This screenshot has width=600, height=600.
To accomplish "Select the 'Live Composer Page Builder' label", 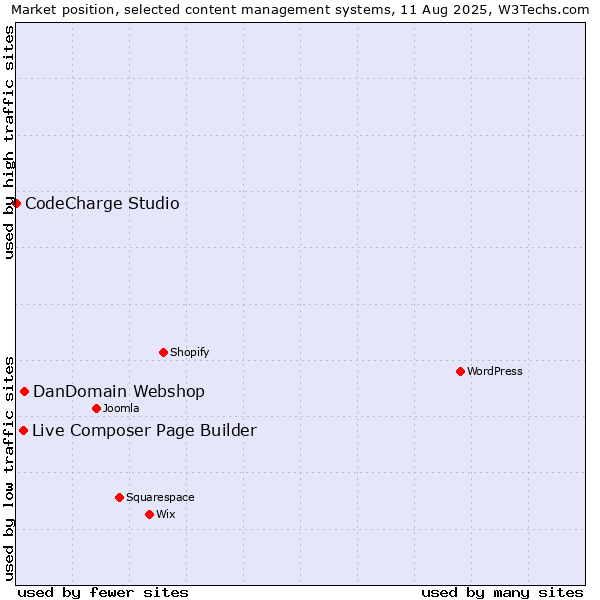I will point(144,430).
